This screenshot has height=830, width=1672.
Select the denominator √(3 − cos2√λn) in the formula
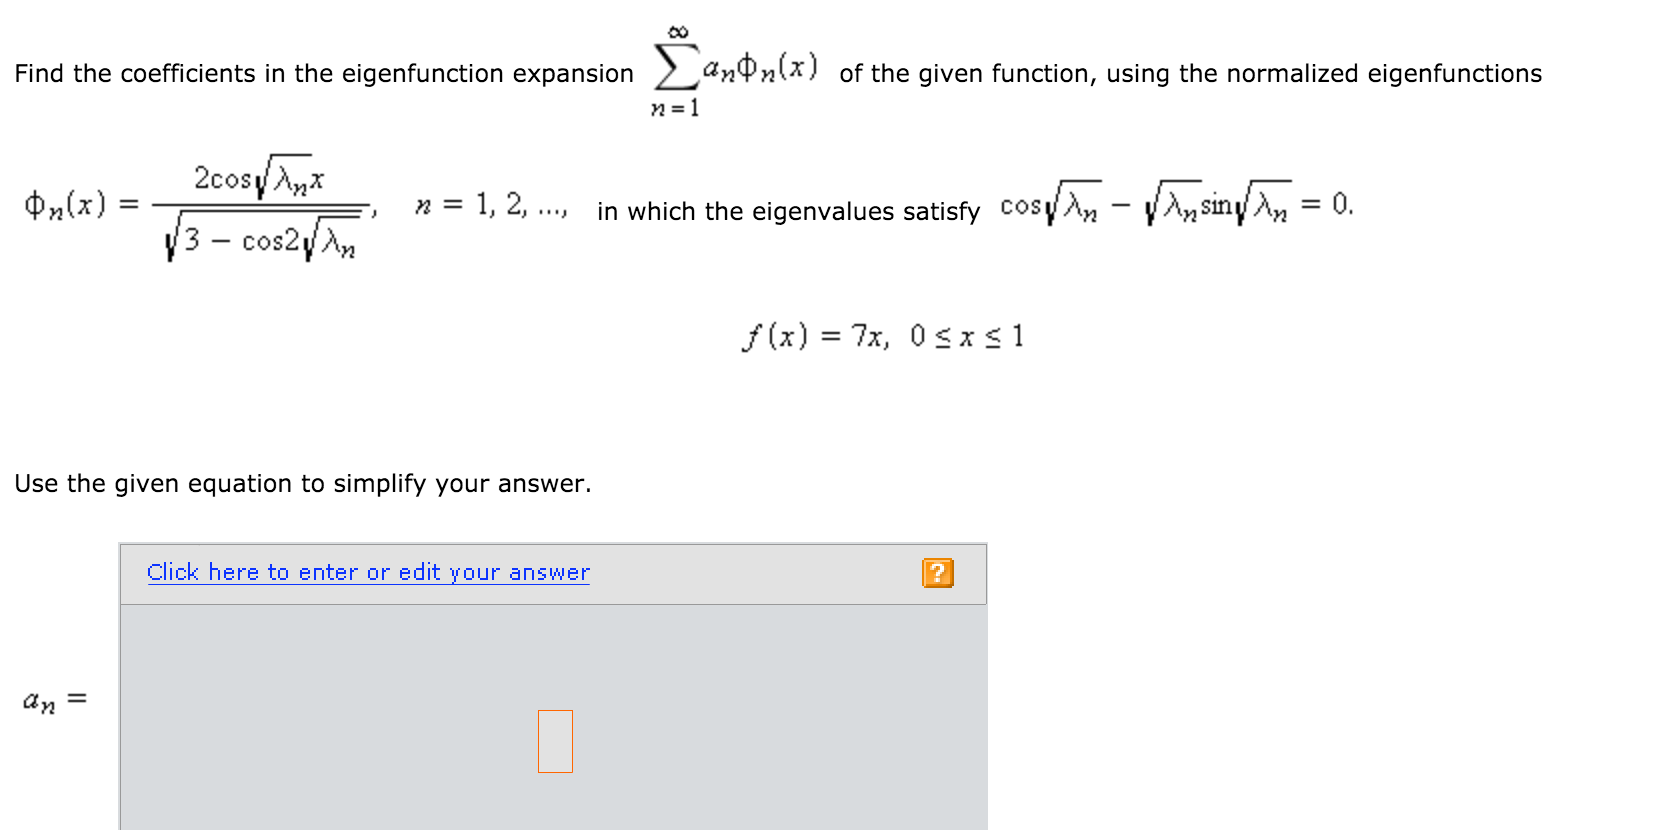coord(262,238)
